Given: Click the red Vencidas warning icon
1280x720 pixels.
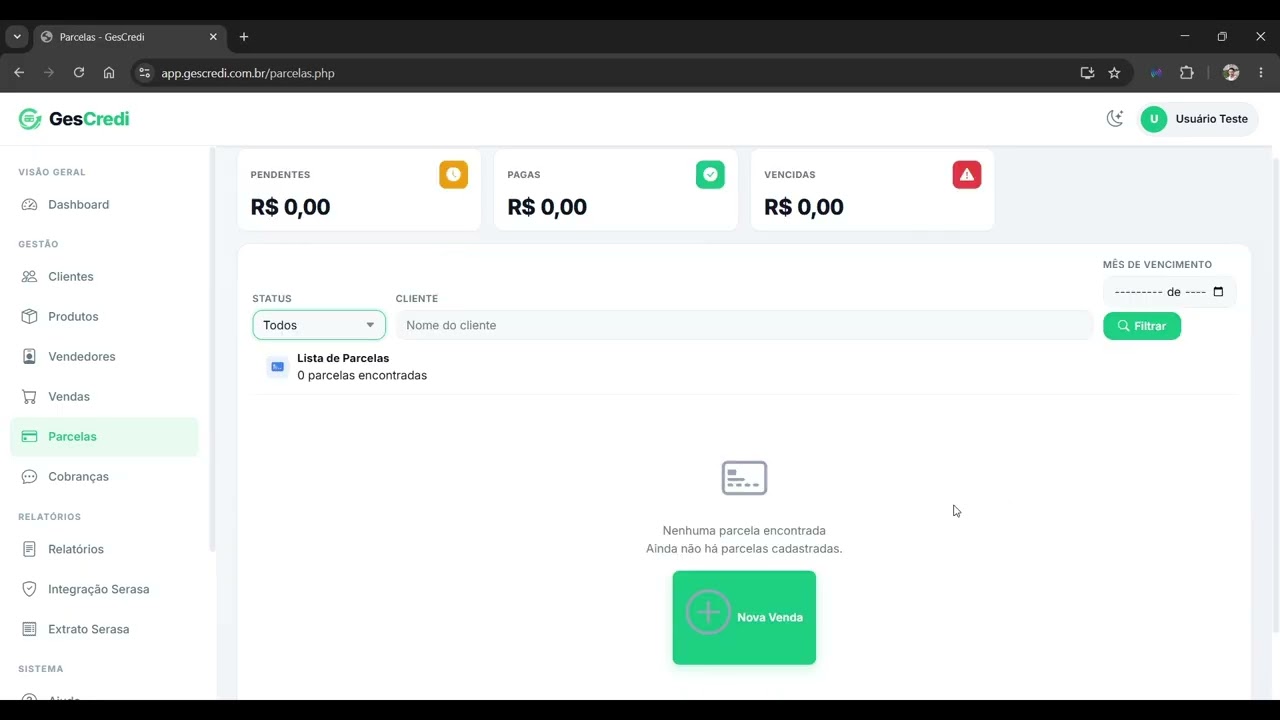Looking at the screenshot, I should click(967, 175).
